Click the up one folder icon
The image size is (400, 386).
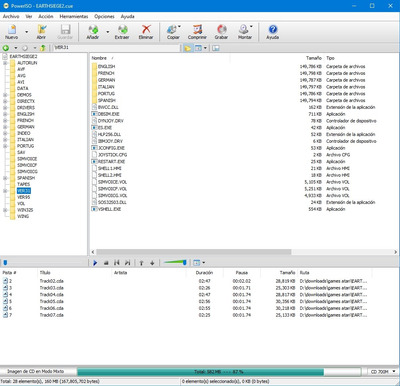click(x=43, y=48)
